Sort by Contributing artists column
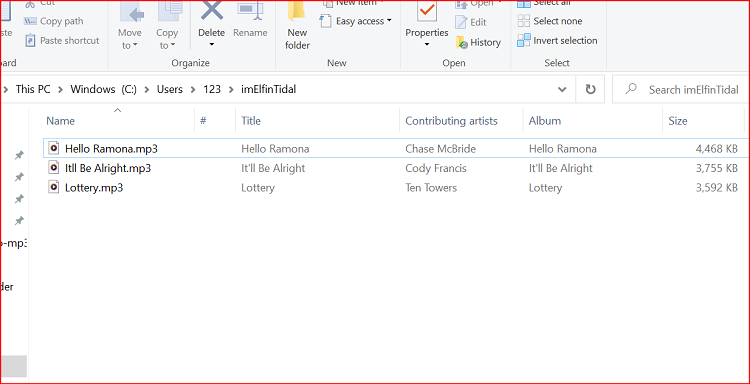 [x=461, y=121]
